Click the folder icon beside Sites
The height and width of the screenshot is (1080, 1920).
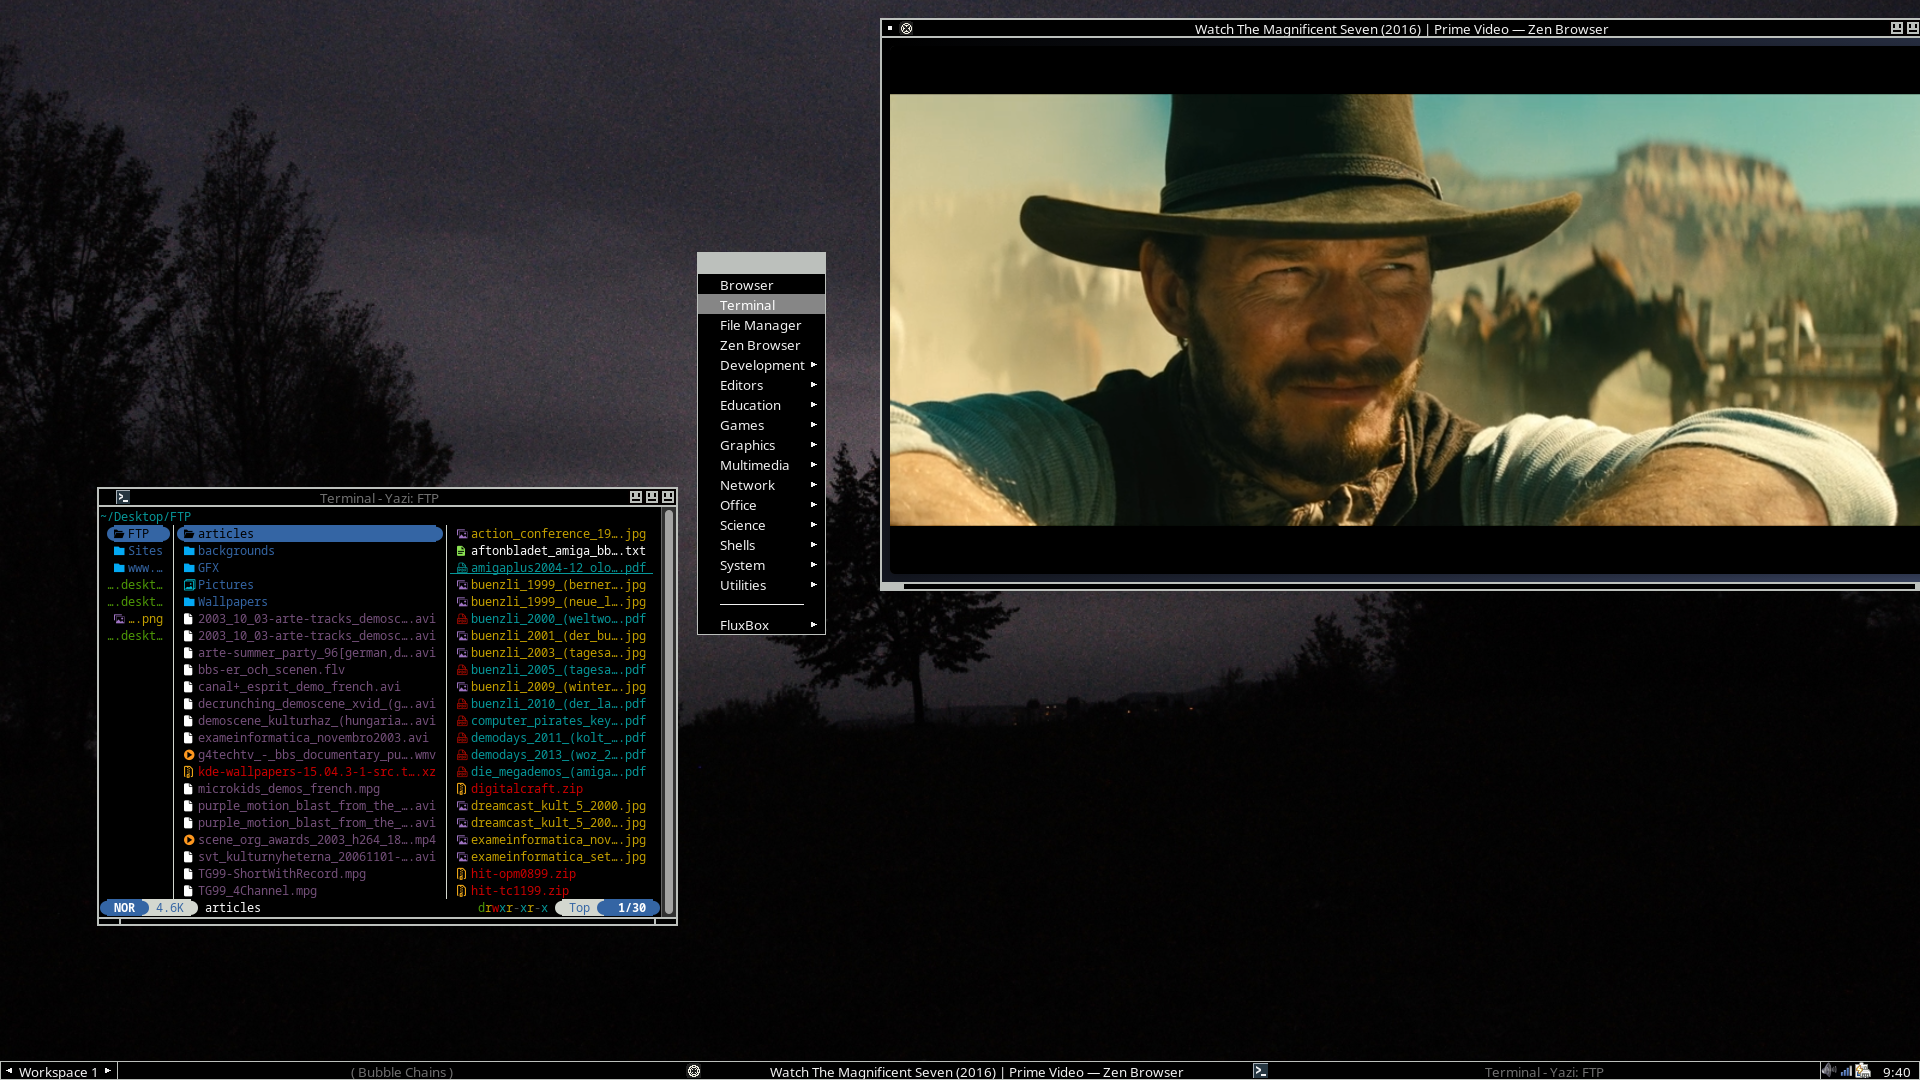tap(119, 551)
